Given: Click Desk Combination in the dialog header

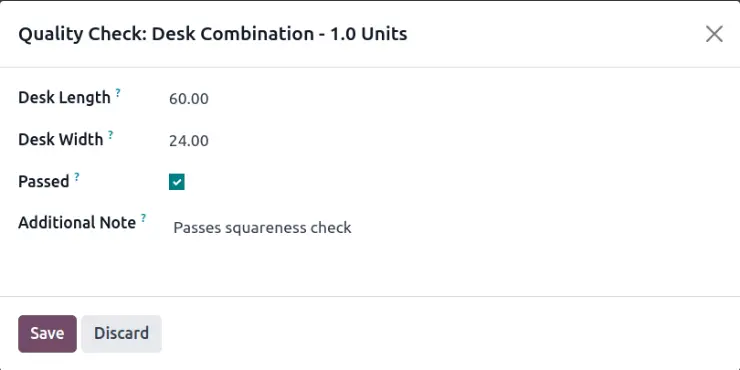Looking at the screenshot, I should pyautogui.click(x=233, y=34).
